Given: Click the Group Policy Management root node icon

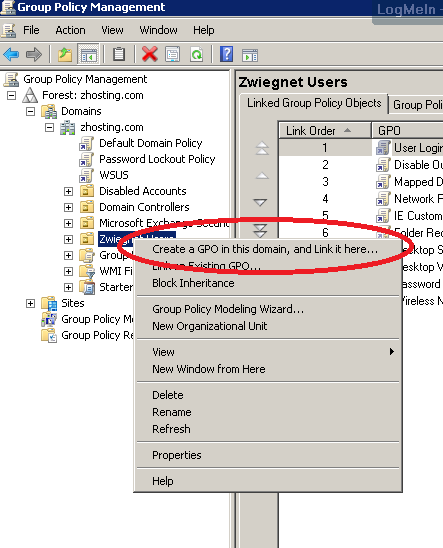Looking at the screenshot, I should coord(11,79).
